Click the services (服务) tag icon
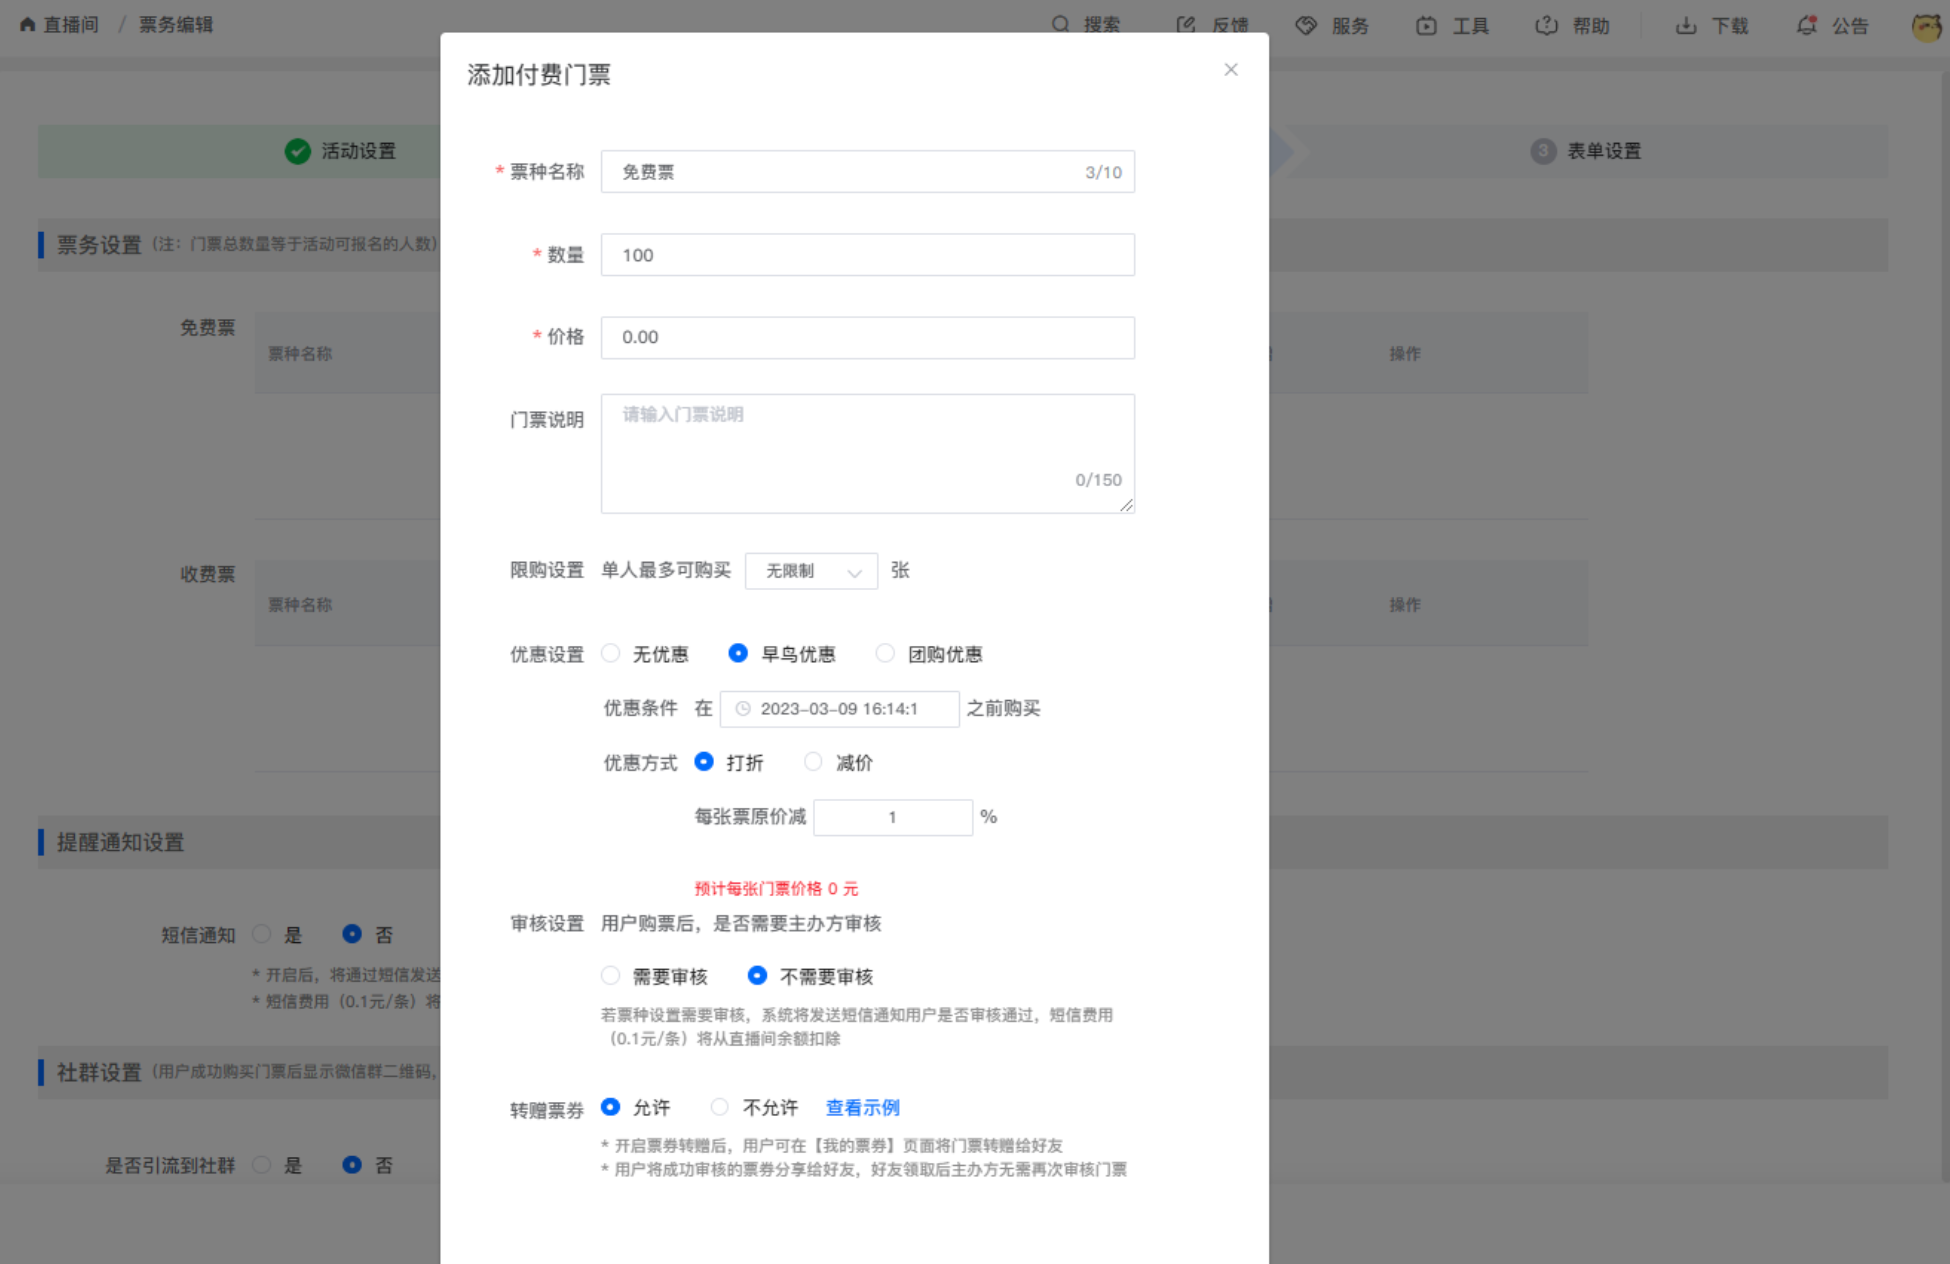 (x=1306, y=25)
